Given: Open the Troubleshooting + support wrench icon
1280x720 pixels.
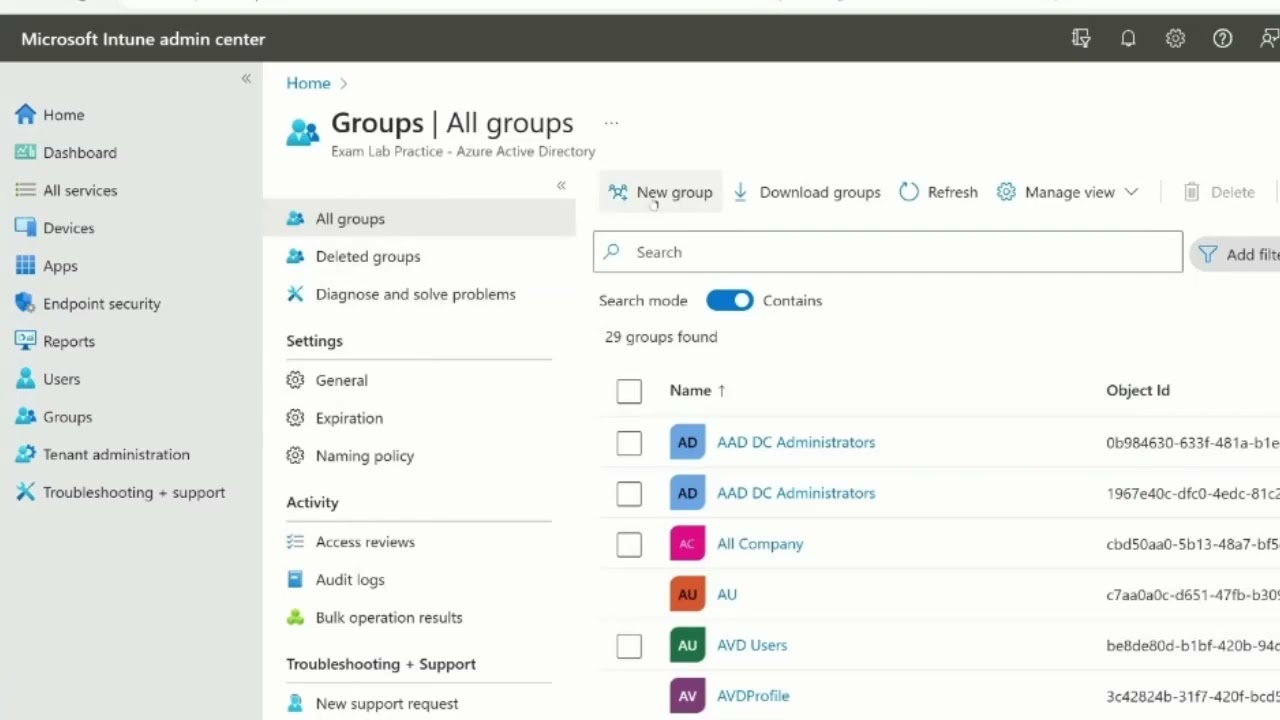Looking at the screenshot, I should 25,492.
